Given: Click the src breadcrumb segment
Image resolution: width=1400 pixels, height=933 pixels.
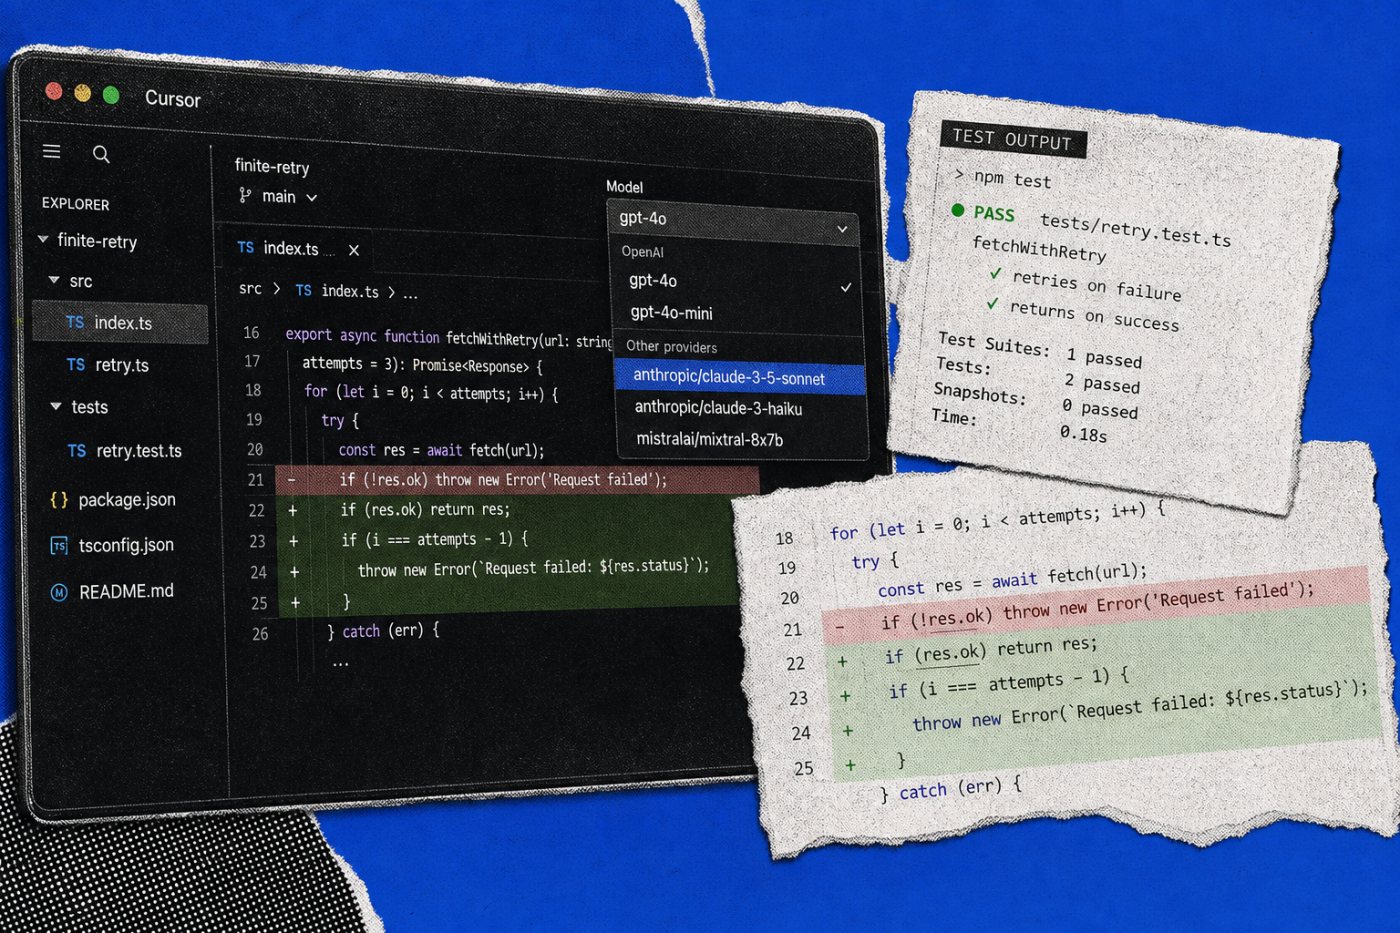Looking at the screenshot, I should tap(250, 289).
